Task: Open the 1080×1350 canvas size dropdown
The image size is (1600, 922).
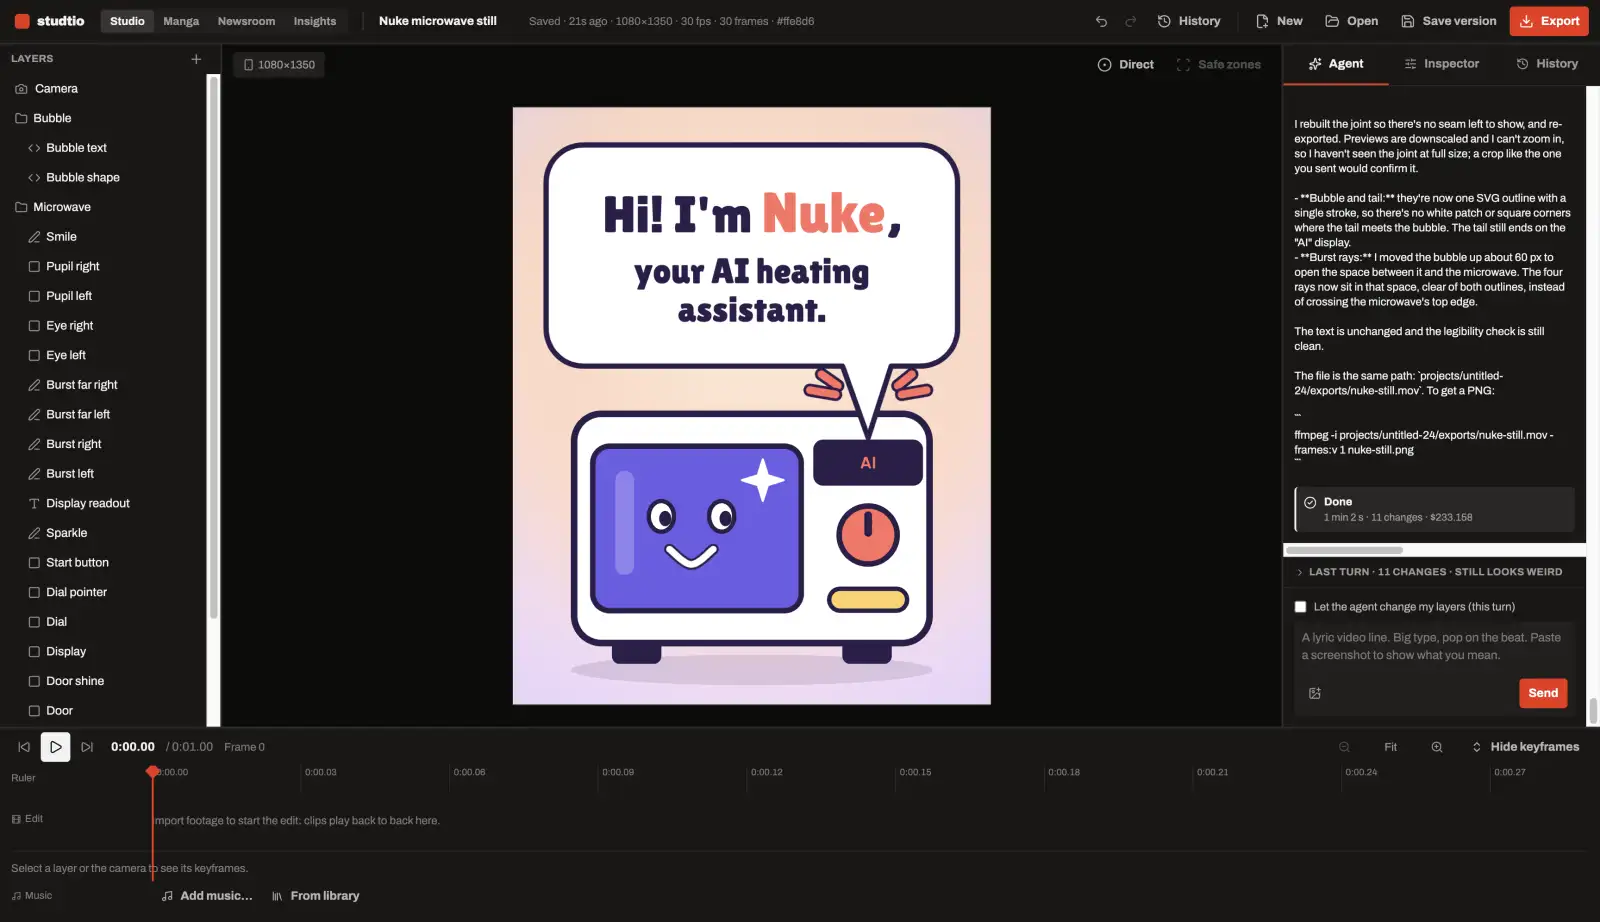Action: pos(279,65)
